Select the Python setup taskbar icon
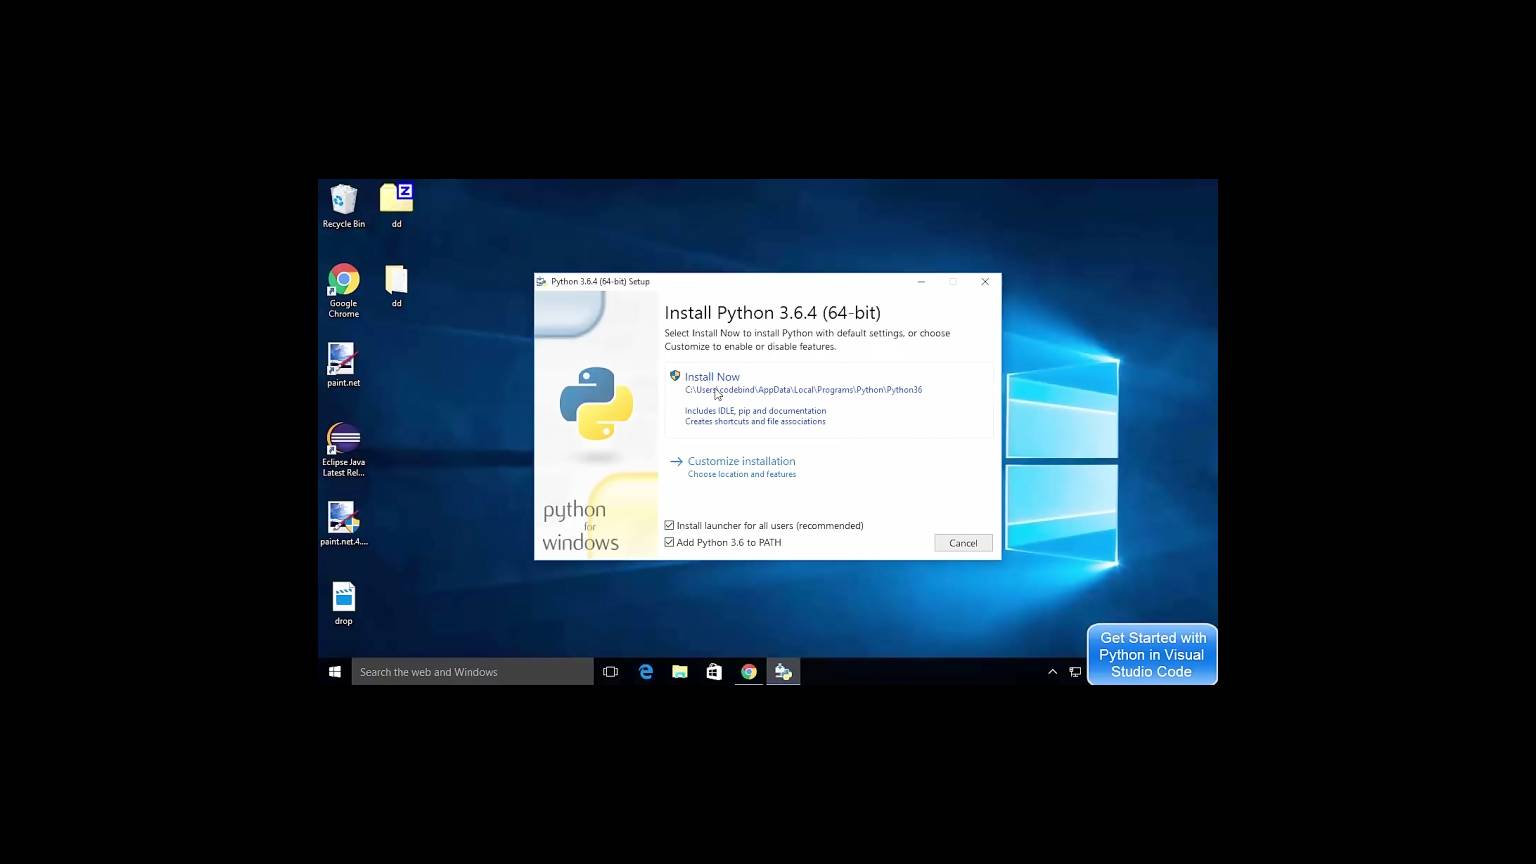Viewport: 1536px width, 864px height. pos(783,672)
